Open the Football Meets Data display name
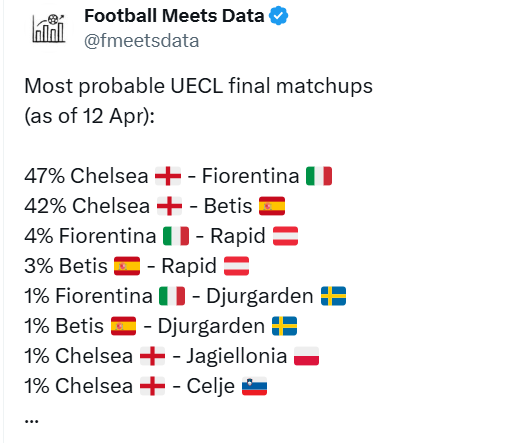Viewport: 520px width, 443px height. click(174, 16)
